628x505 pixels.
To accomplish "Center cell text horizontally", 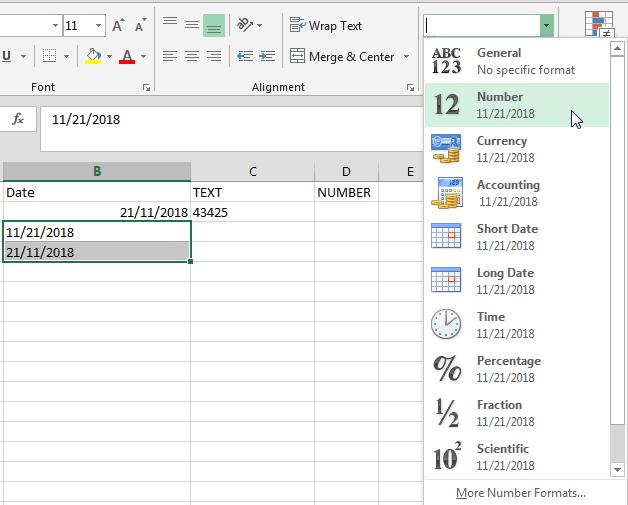I will click(x=192, y=56).
